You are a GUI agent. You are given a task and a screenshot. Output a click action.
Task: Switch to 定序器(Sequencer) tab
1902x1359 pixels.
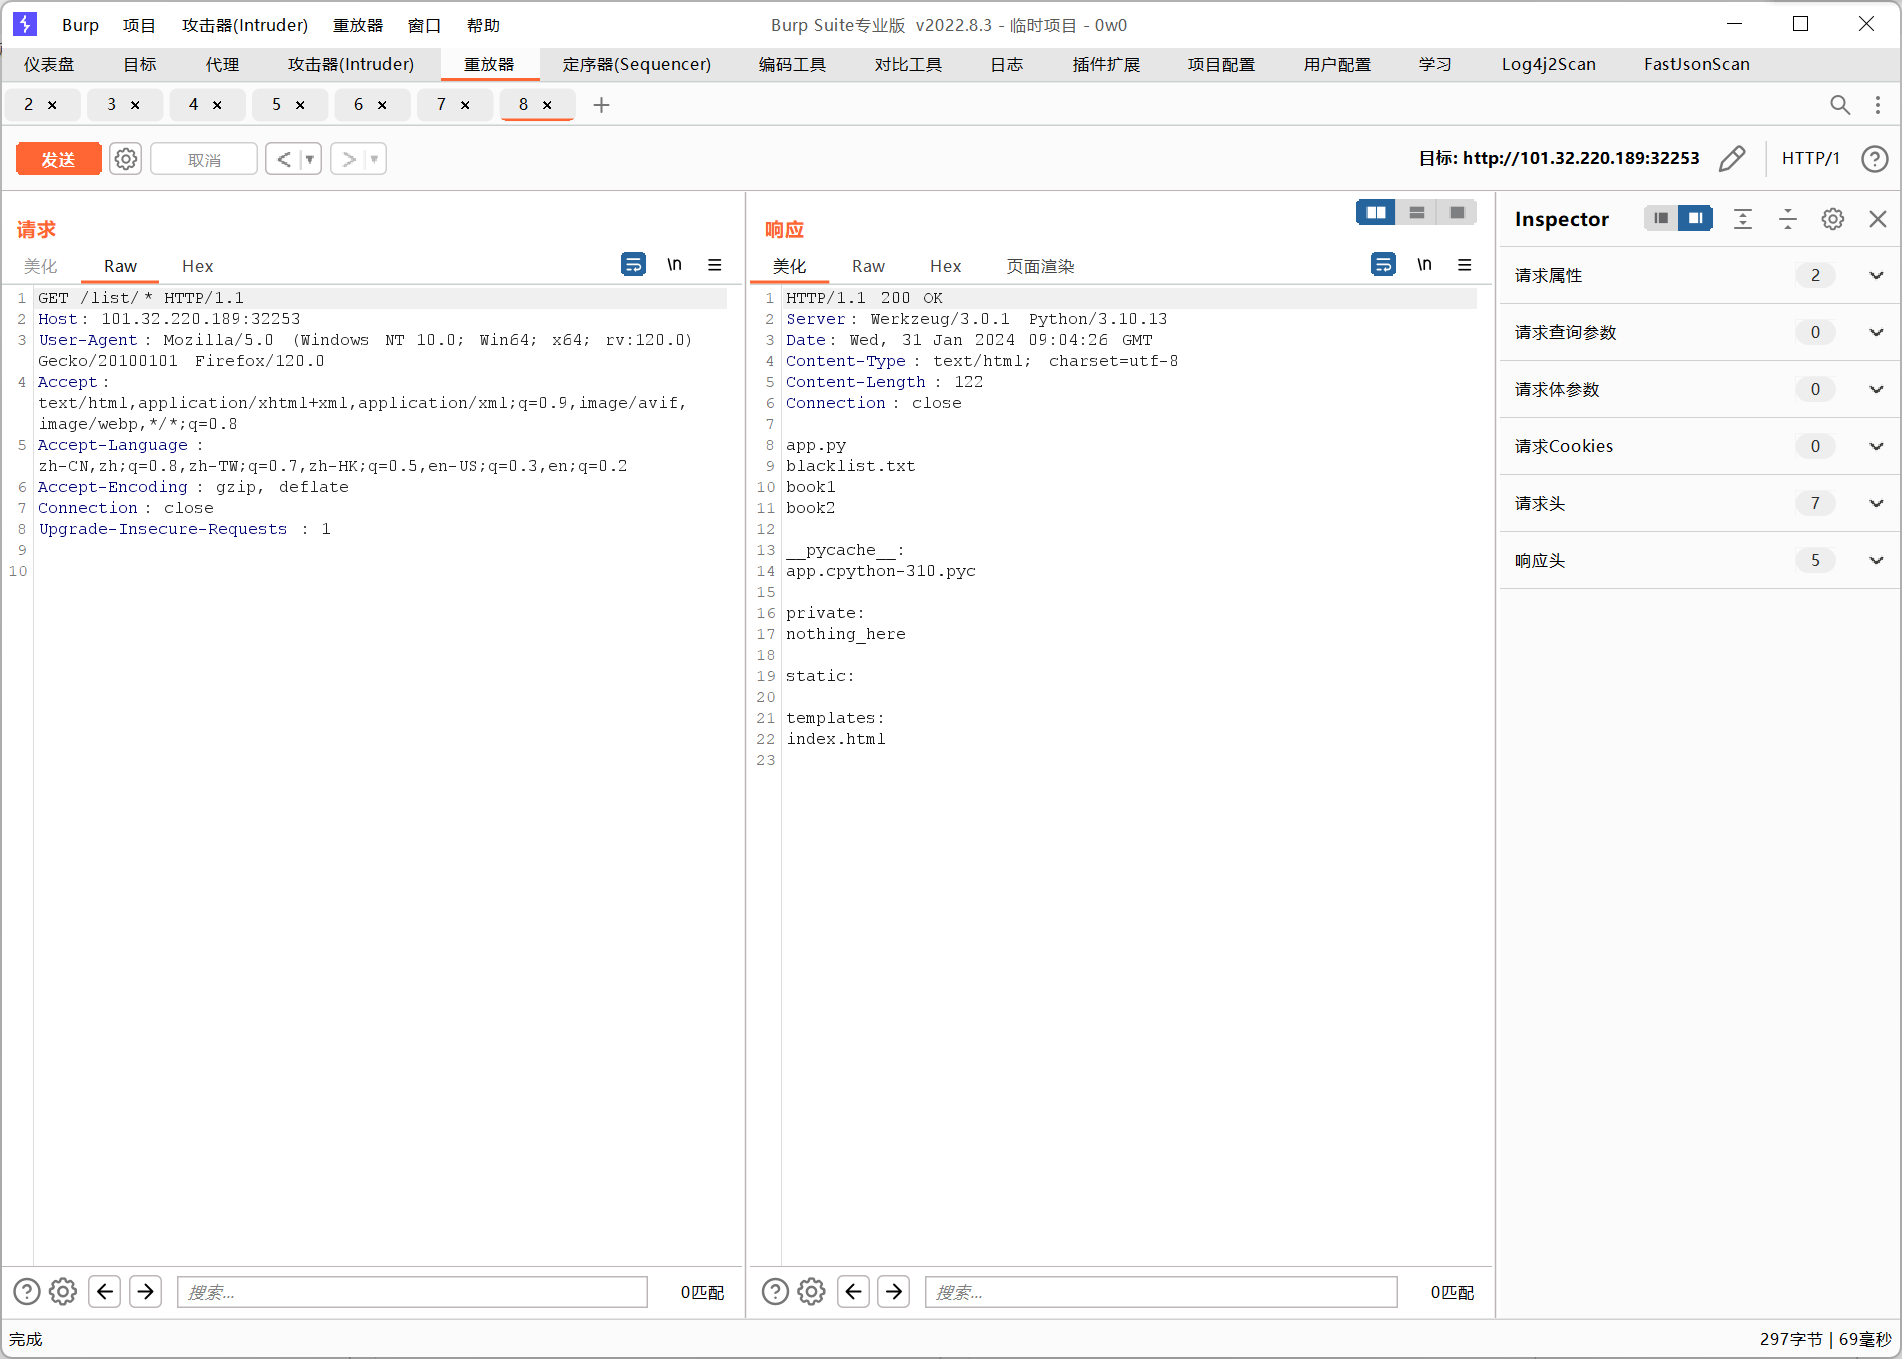(x=637, y=64)
